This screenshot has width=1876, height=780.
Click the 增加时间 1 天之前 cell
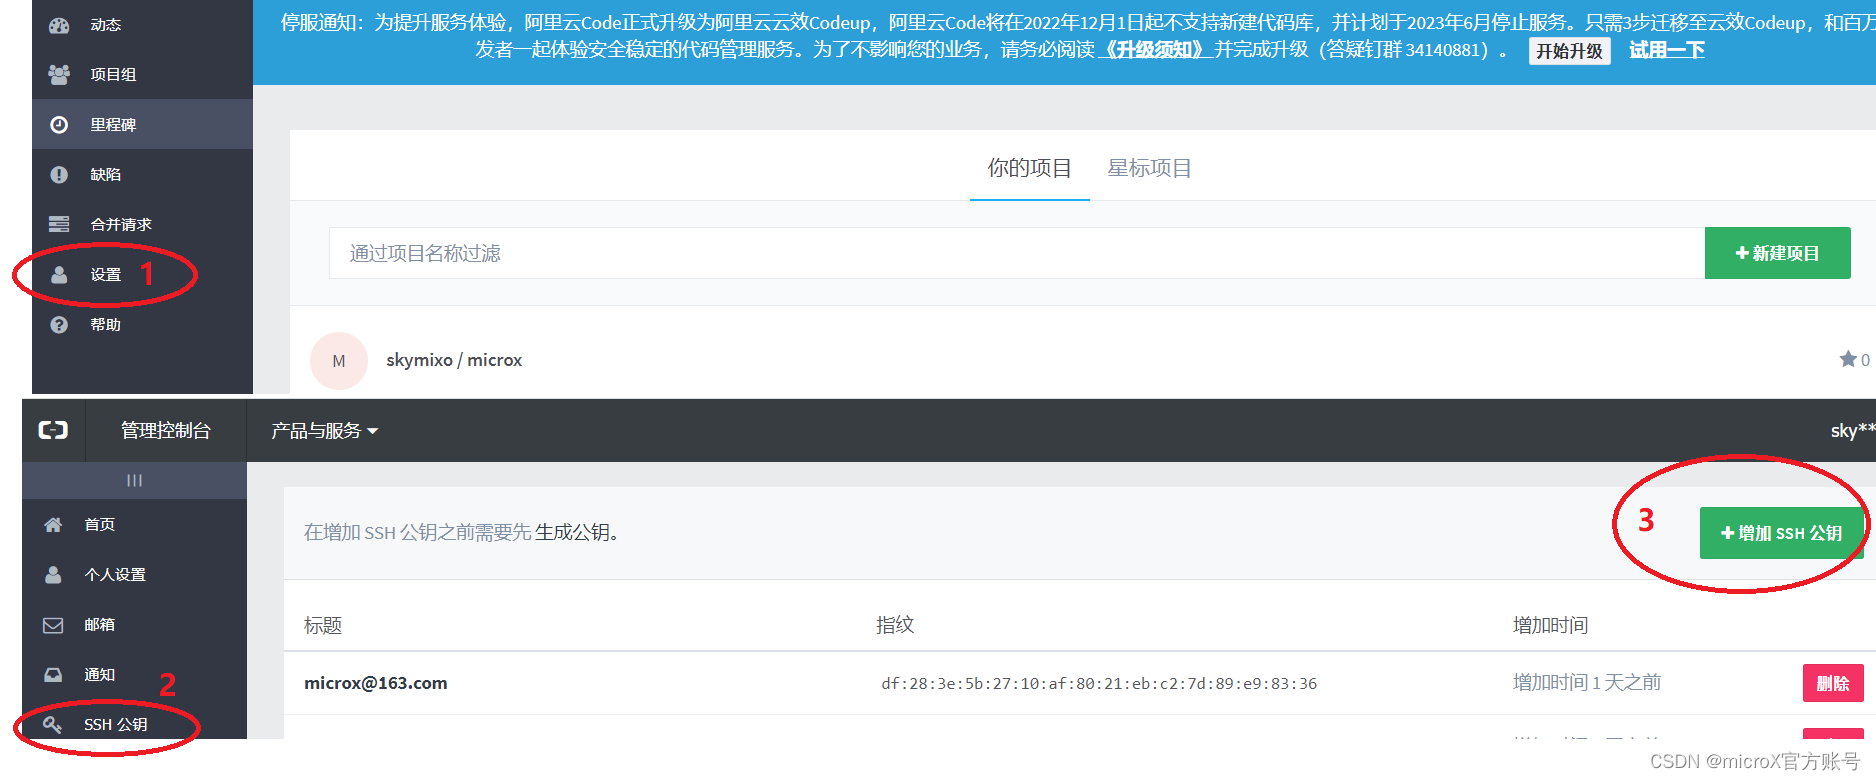[x=1587, y=682]
